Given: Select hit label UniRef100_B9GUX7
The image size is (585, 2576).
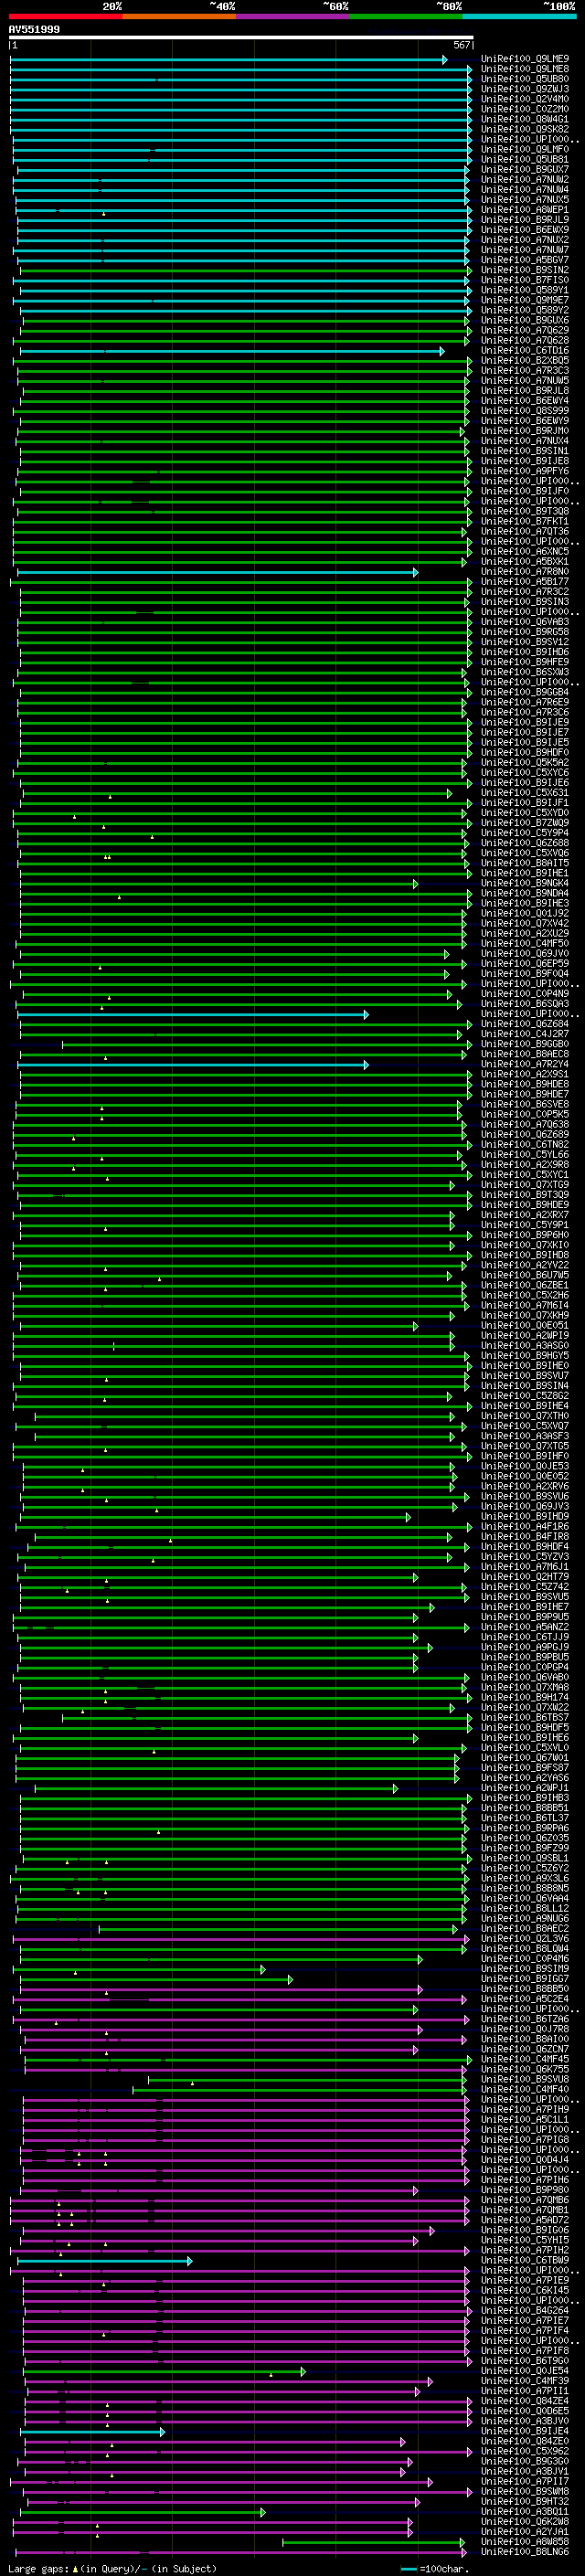Looking at the screenshot, I should pyautogui.click(x=525, y=169).
